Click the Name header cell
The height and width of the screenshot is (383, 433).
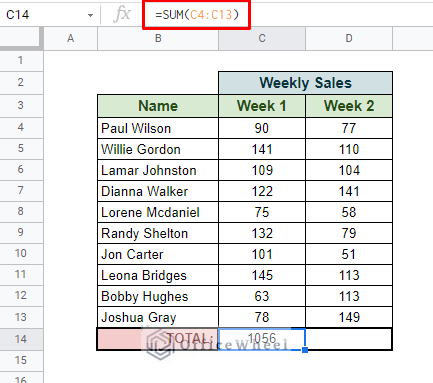point(158,106)
